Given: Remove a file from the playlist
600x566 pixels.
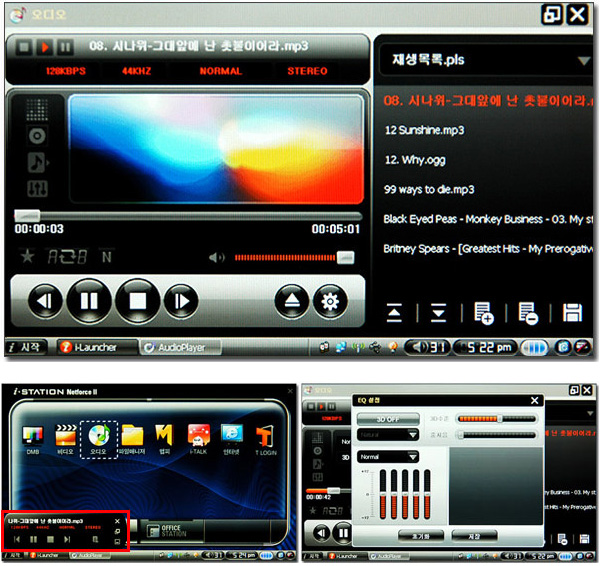Looking at the screenshot, I should coord(528,313).
